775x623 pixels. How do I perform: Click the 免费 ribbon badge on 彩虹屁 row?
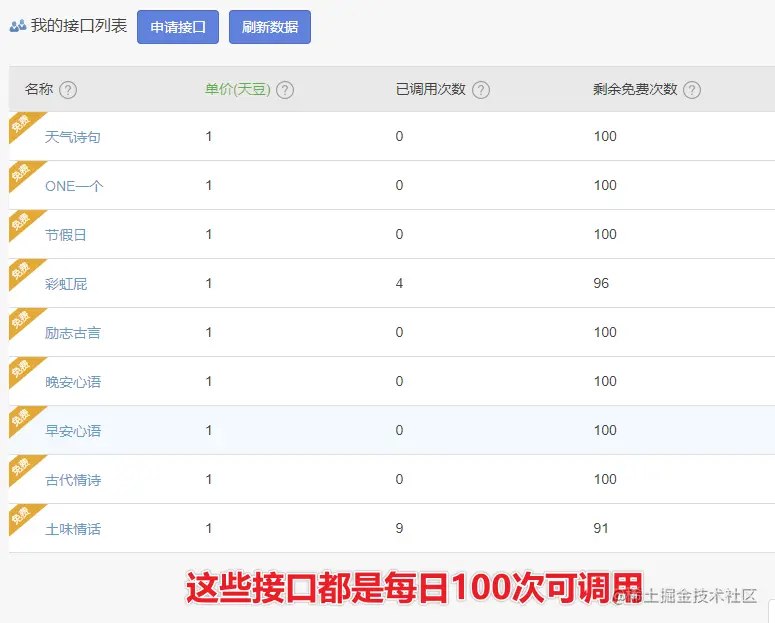coord(22,271)
